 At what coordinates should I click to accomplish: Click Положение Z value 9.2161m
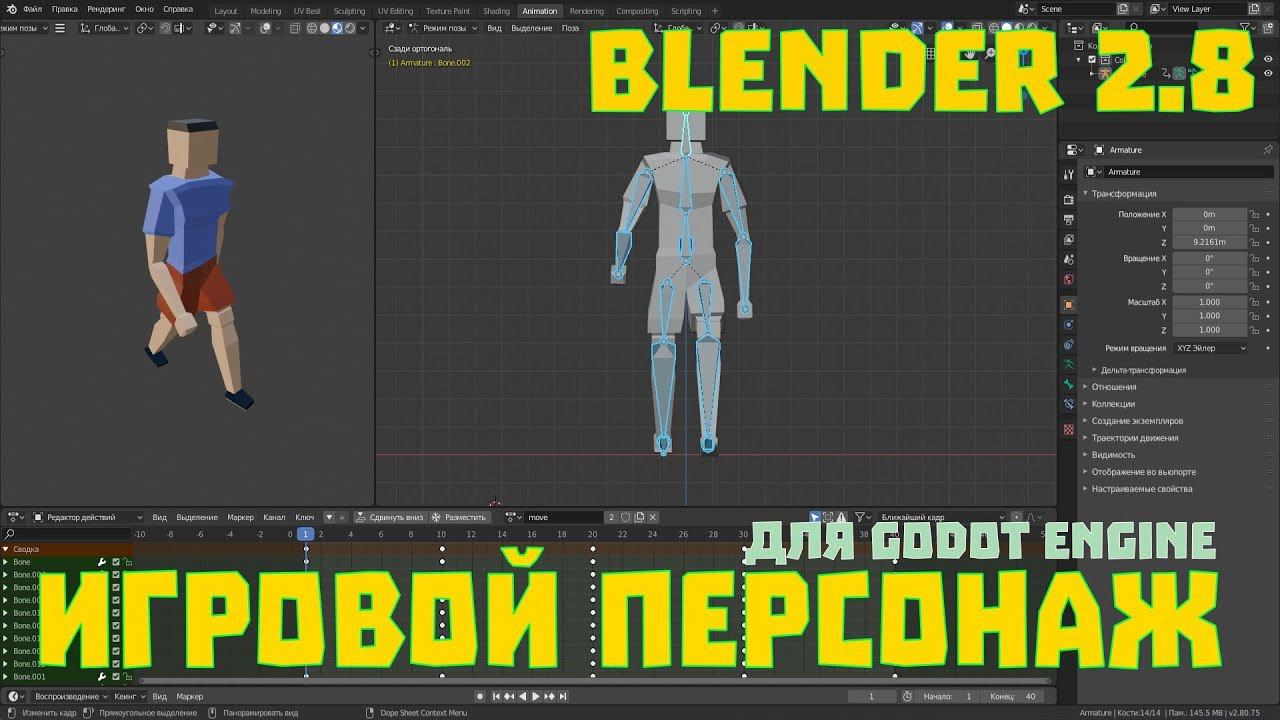click(1210, 242)
